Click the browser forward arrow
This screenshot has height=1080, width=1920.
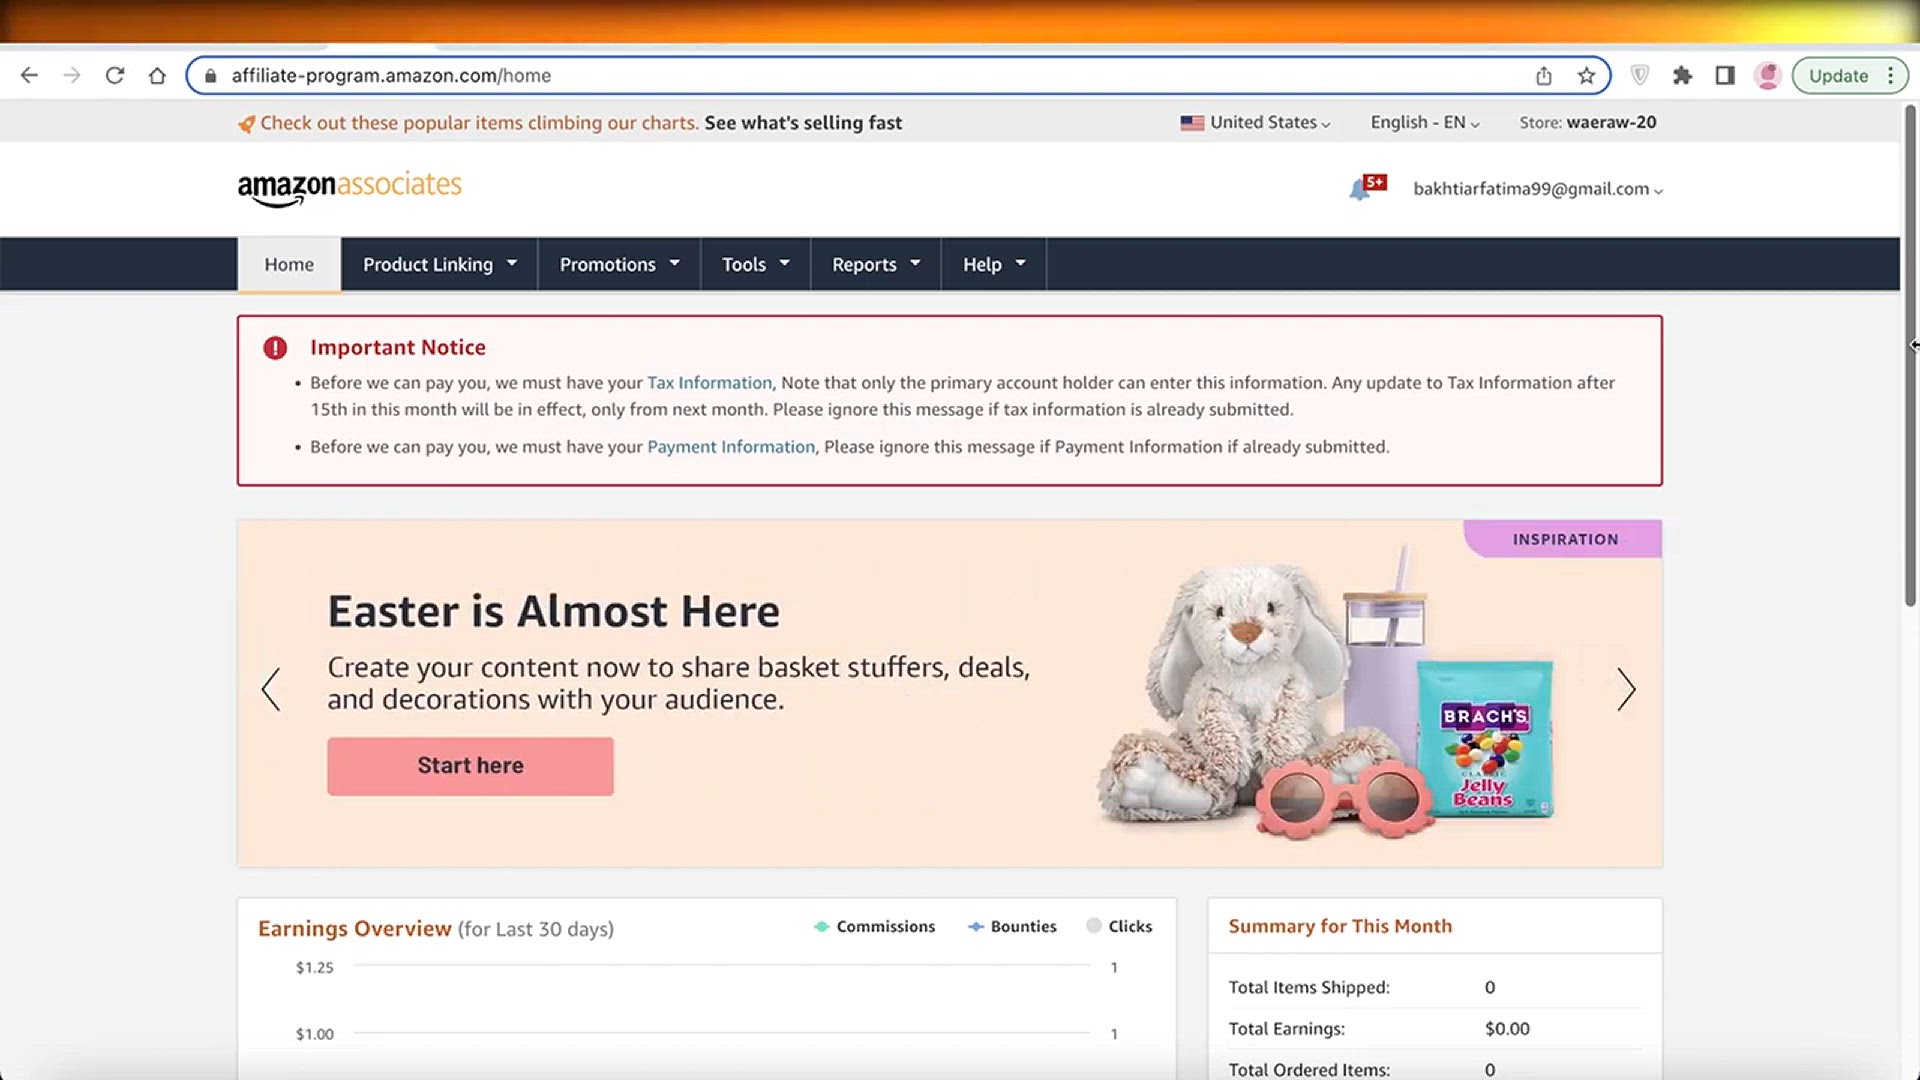(x=72, y=75)
